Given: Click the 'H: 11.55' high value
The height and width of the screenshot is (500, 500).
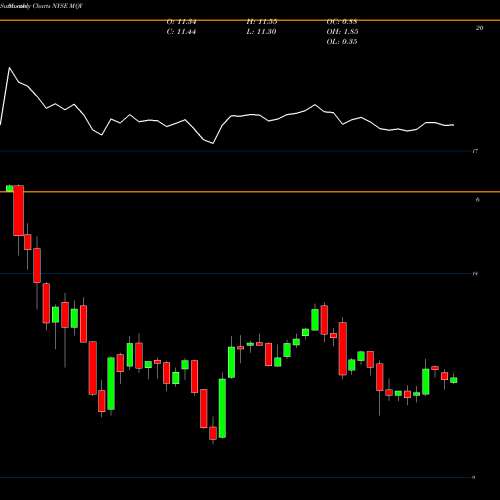Looking at the screenshot, I should [262, 22].
